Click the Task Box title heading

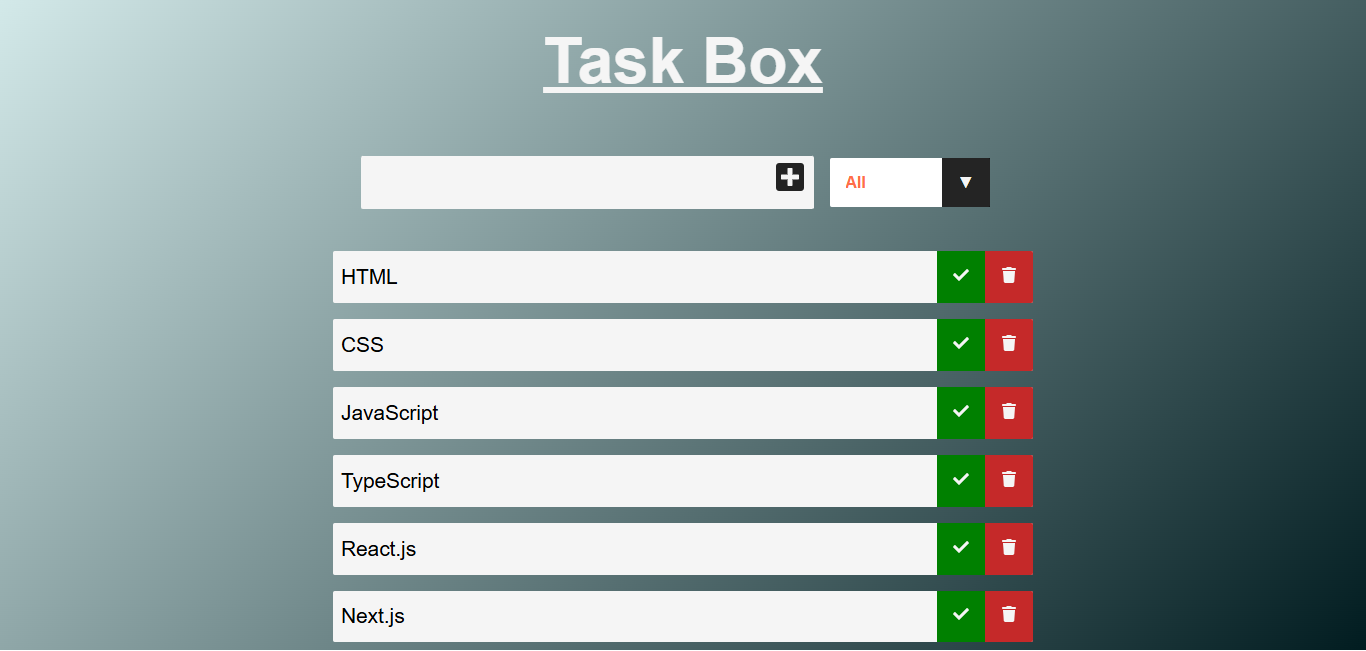tap(683, 61)
